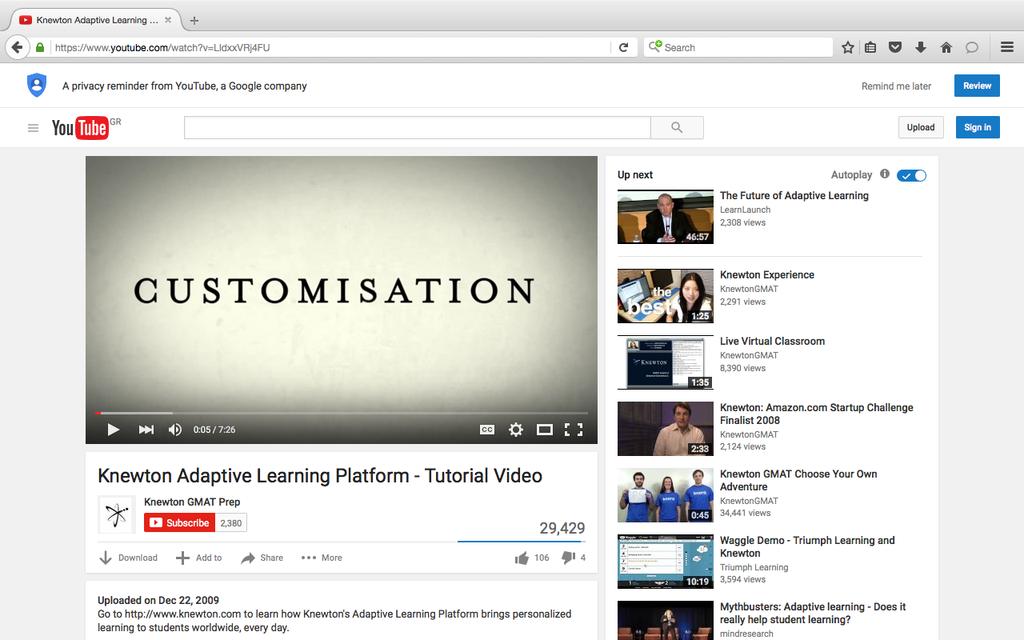Mute the video volume
1024x640 pixels.
coord(175,429)
